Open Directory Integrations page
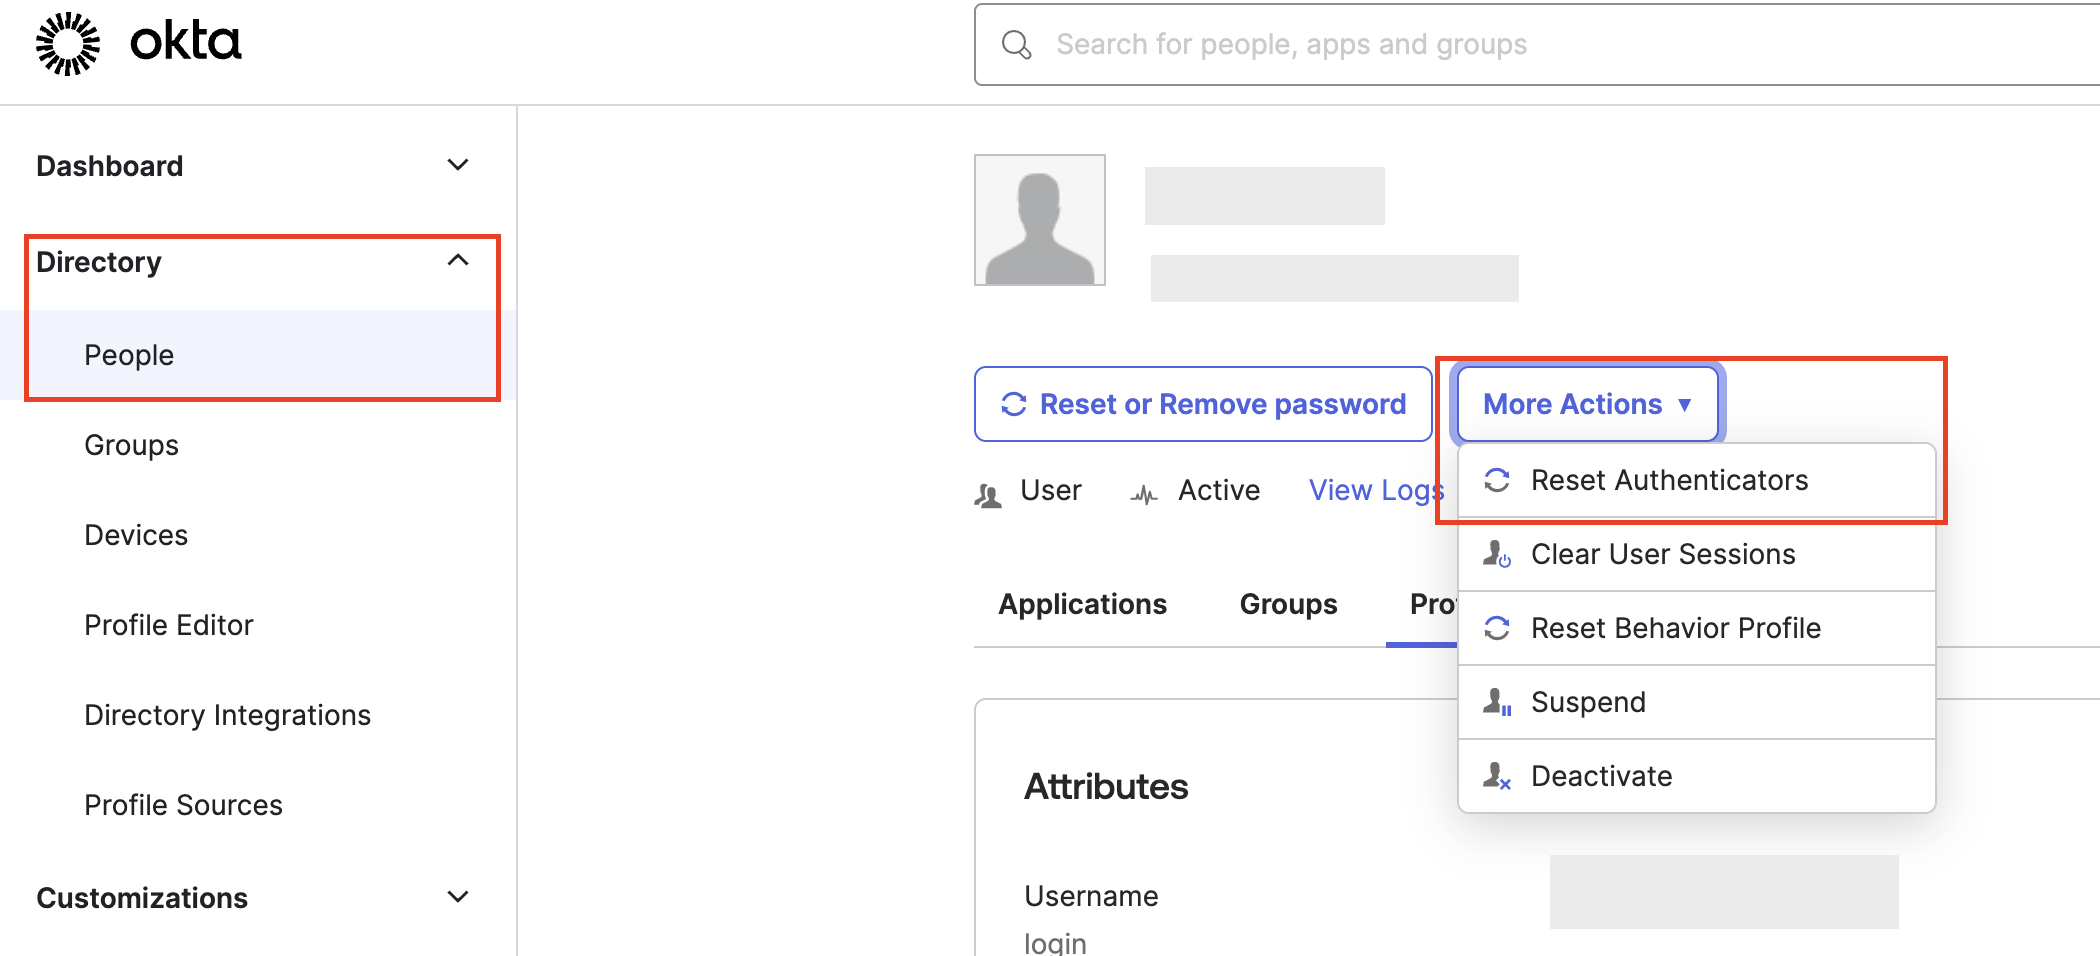This screenshot has height=956, width=2100. 228,715
